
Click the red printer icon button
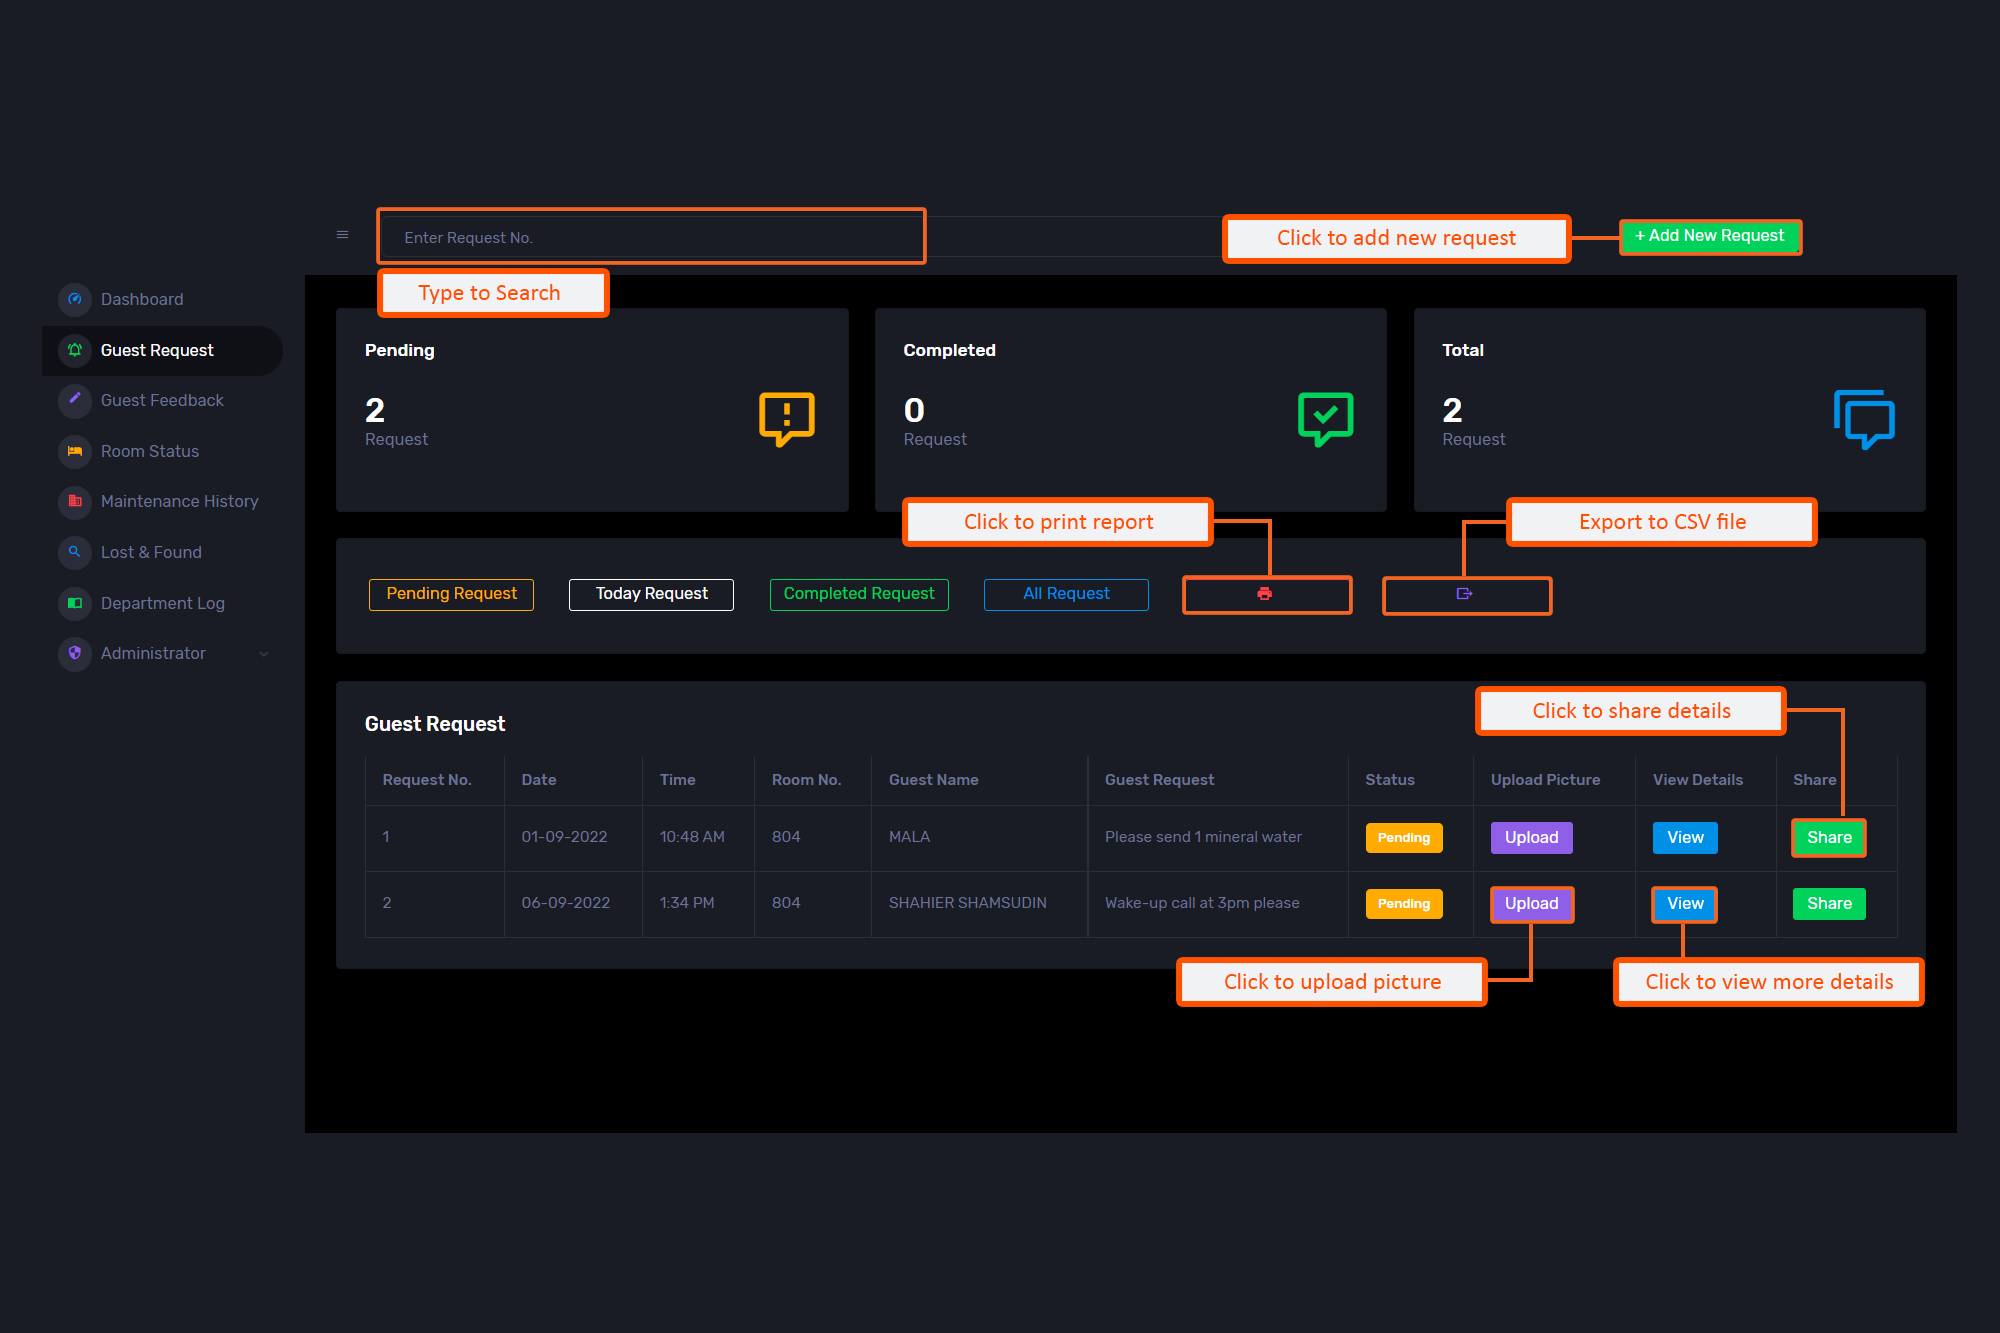1265,594
